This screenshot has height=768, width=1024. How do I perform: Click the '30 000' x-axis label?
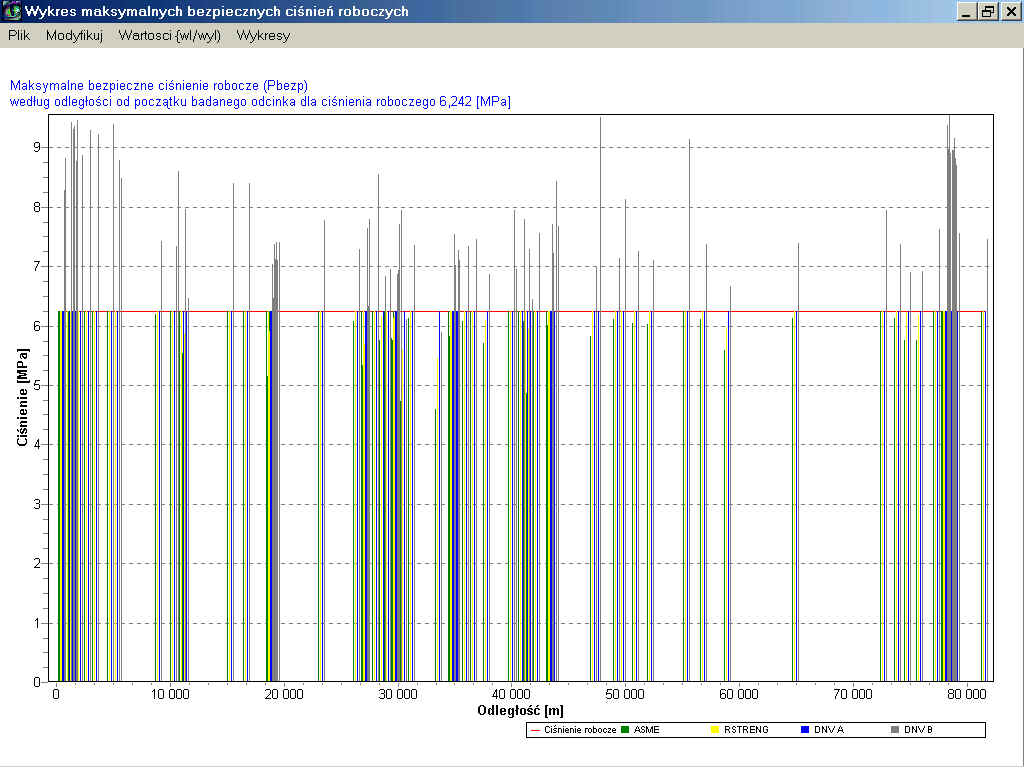[x=398, y=694]
